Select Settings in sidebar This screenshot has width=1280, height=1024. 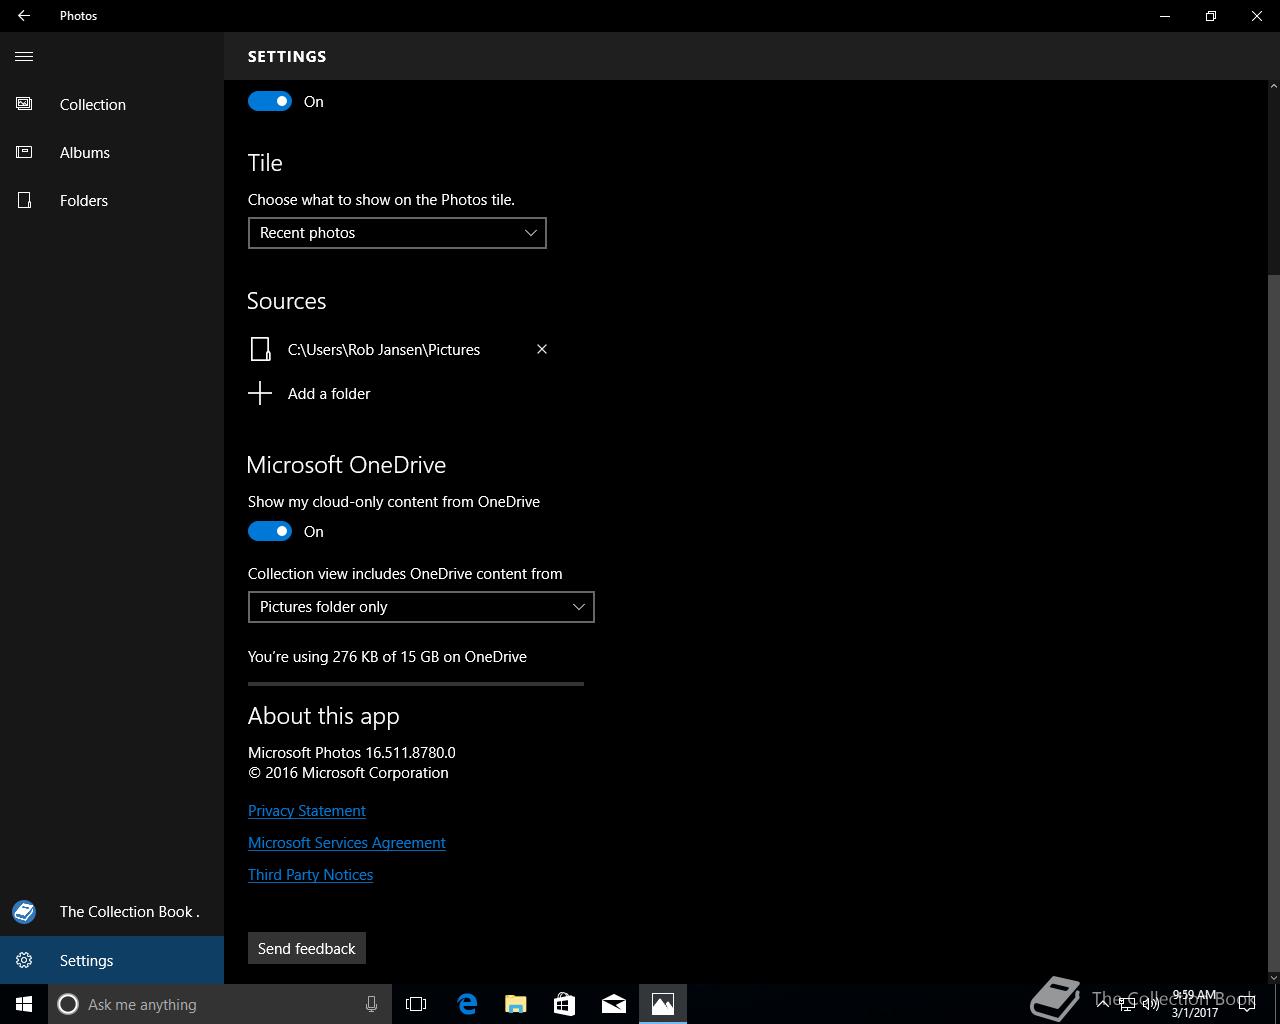(112, 960)
